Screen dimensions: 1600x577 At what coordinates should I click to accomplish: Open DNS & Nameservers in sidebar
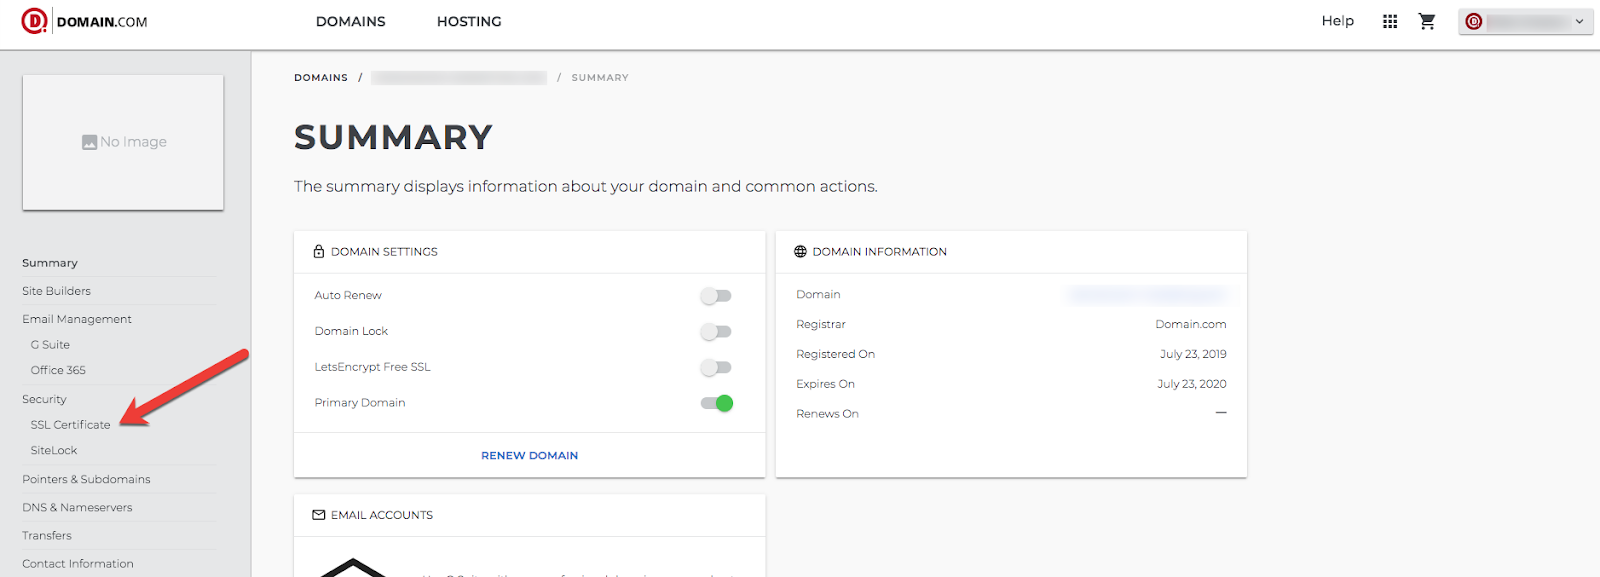coord(77,507)
